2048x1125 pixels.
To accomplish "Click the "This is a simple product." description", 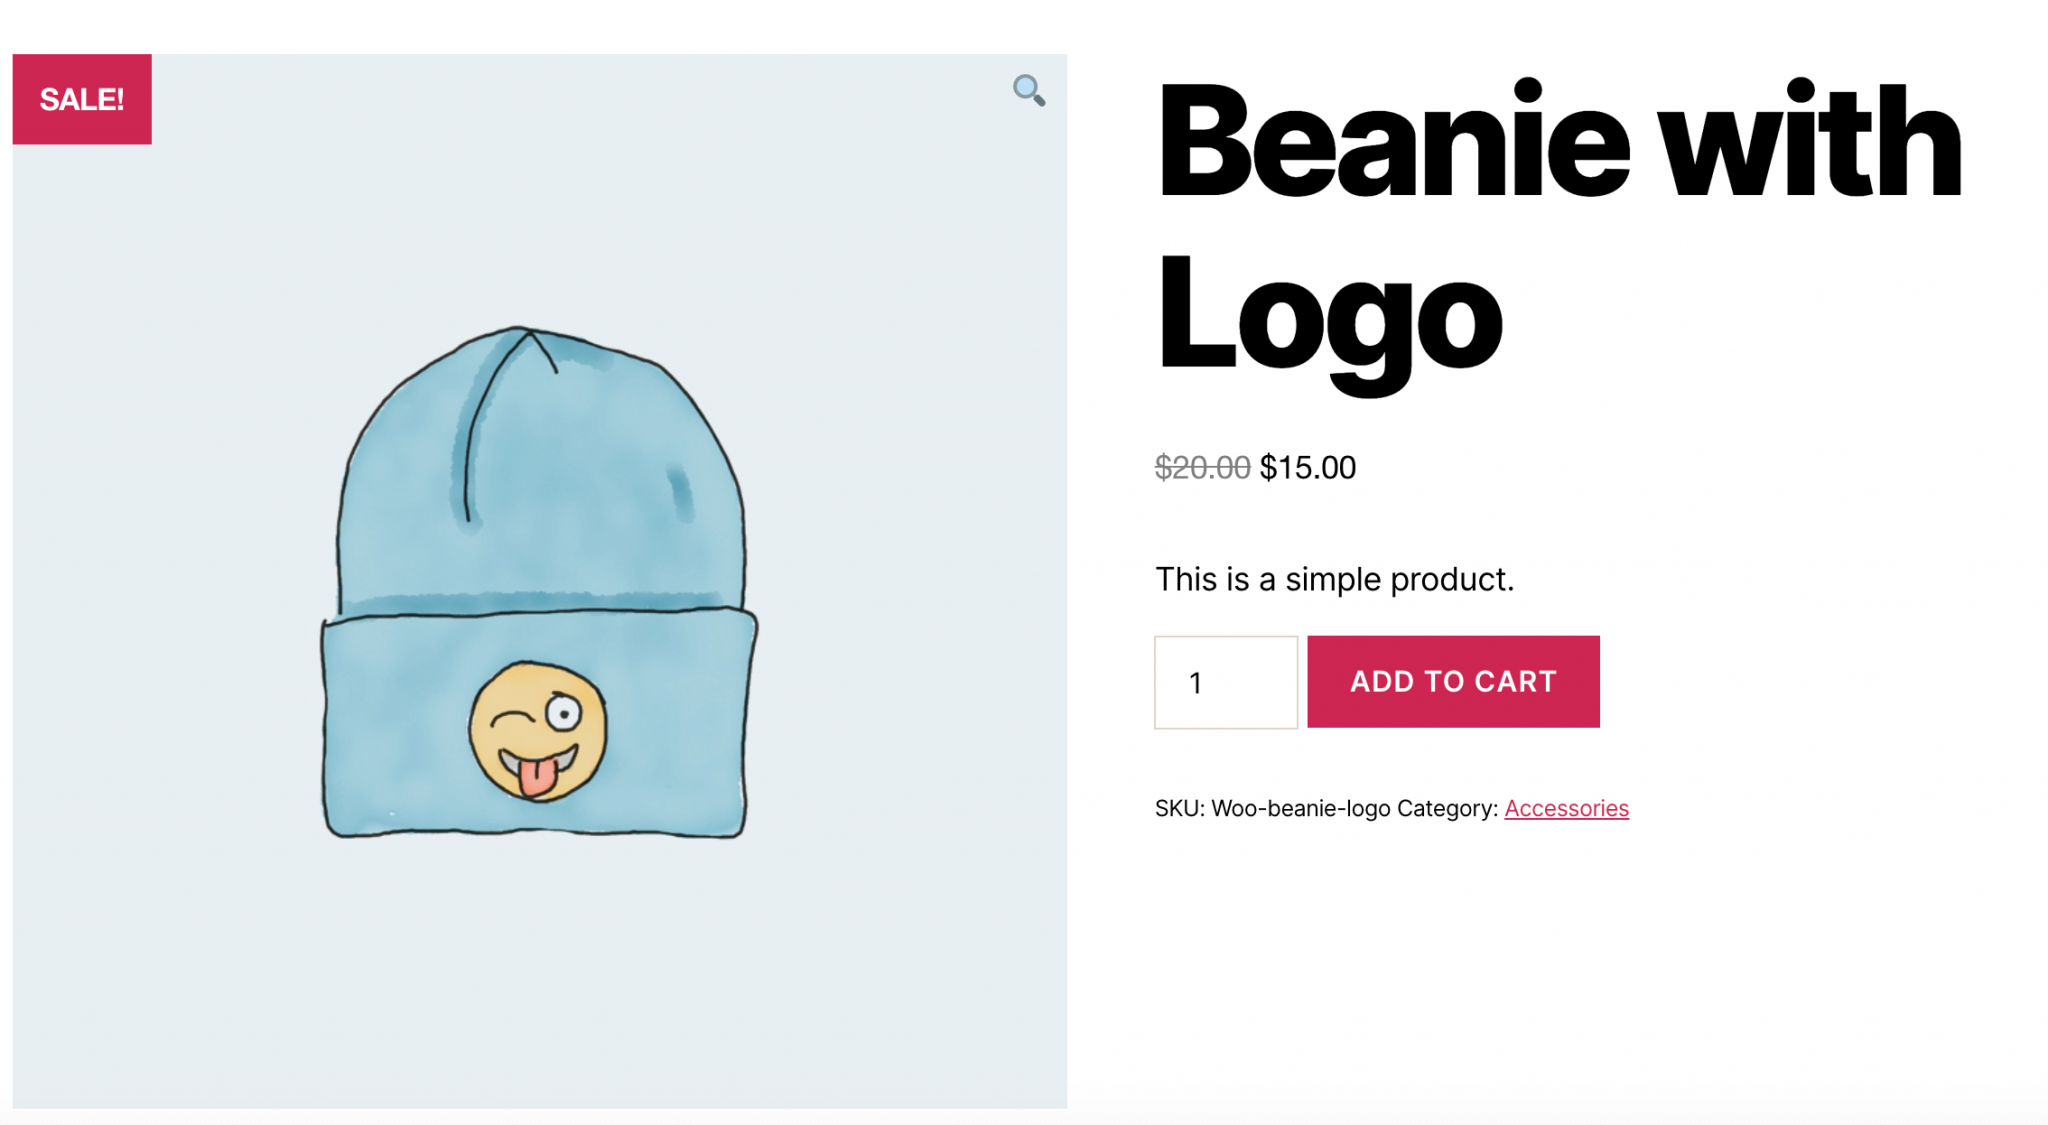I will coord(1334,579).
